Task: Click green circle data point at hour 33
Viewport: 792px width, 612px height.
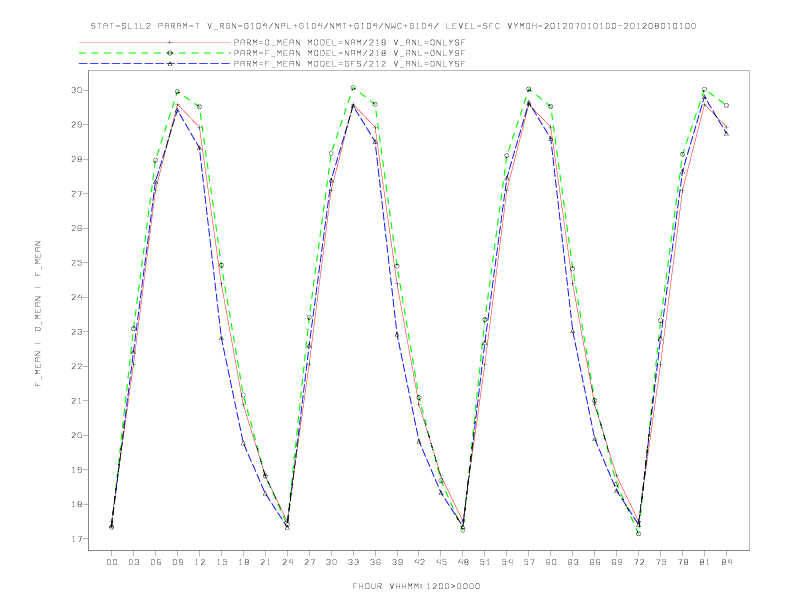Action: 353,88
